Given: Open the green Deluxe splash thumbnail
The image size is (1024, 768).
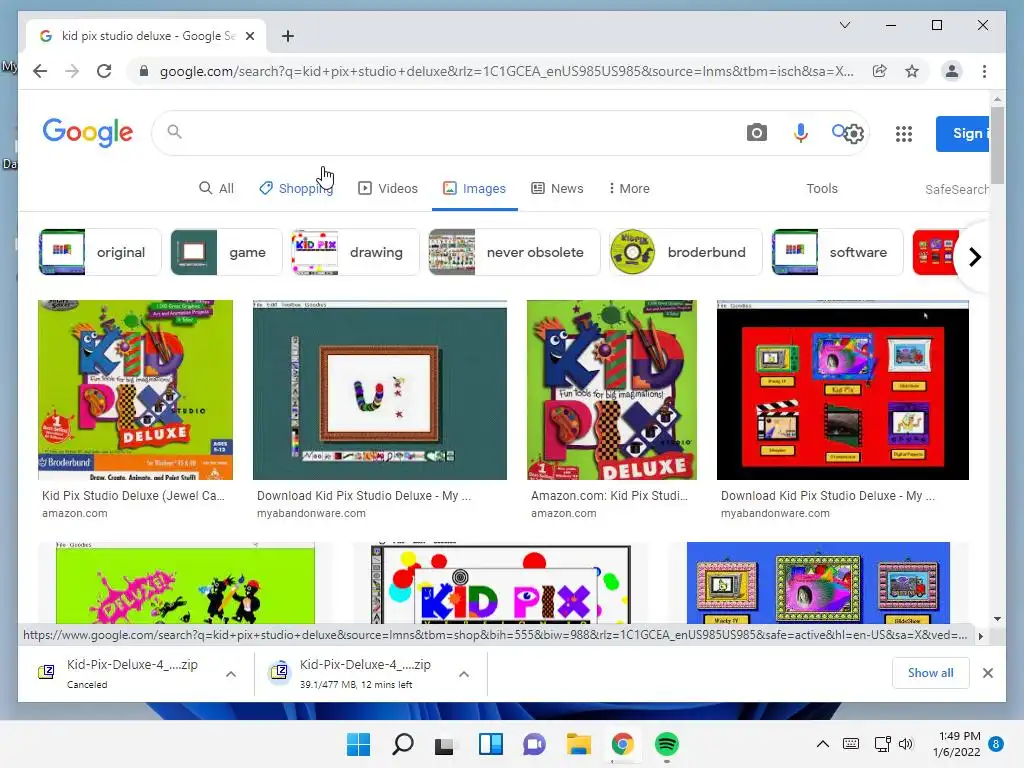Looking at the screenshot, I should [x=185, y=583].
